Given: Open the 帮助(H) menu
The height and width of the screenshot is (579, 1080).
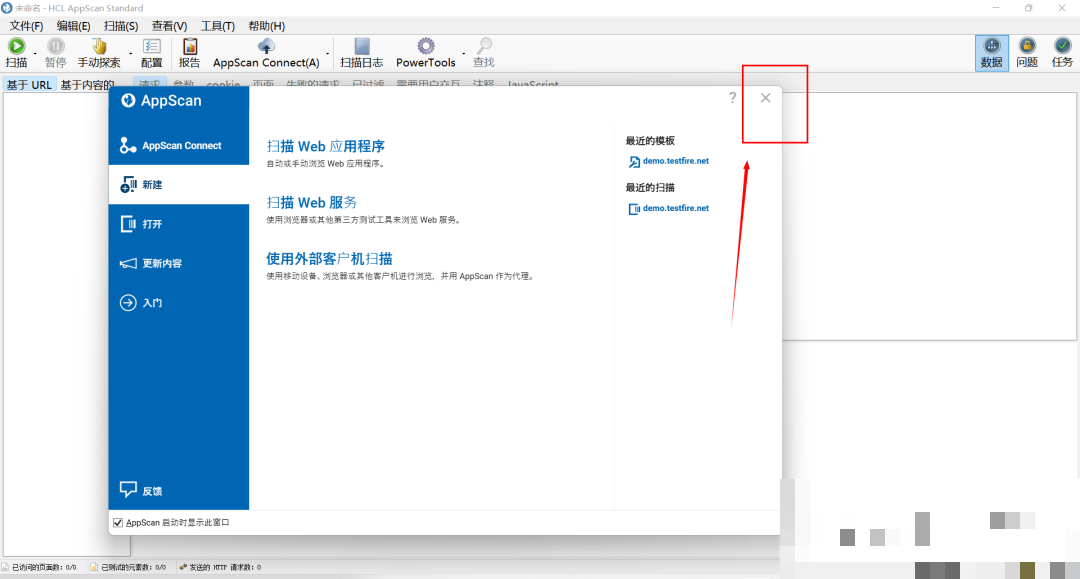Looking at the screenshot, I should click(267, 25).
